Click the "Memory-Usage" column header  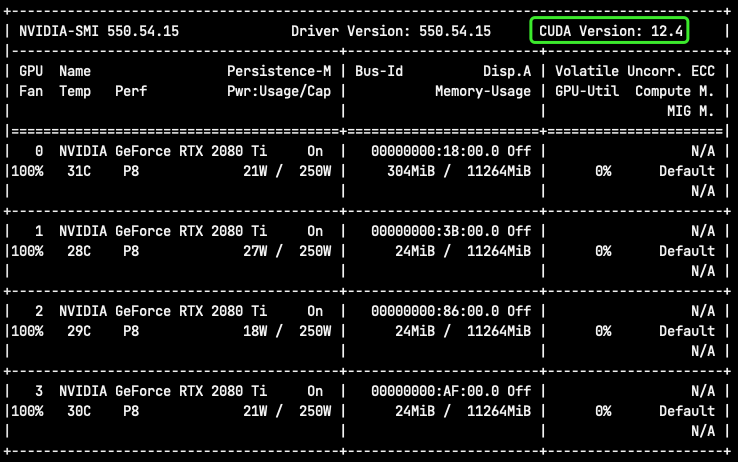[x=483, y=91]
